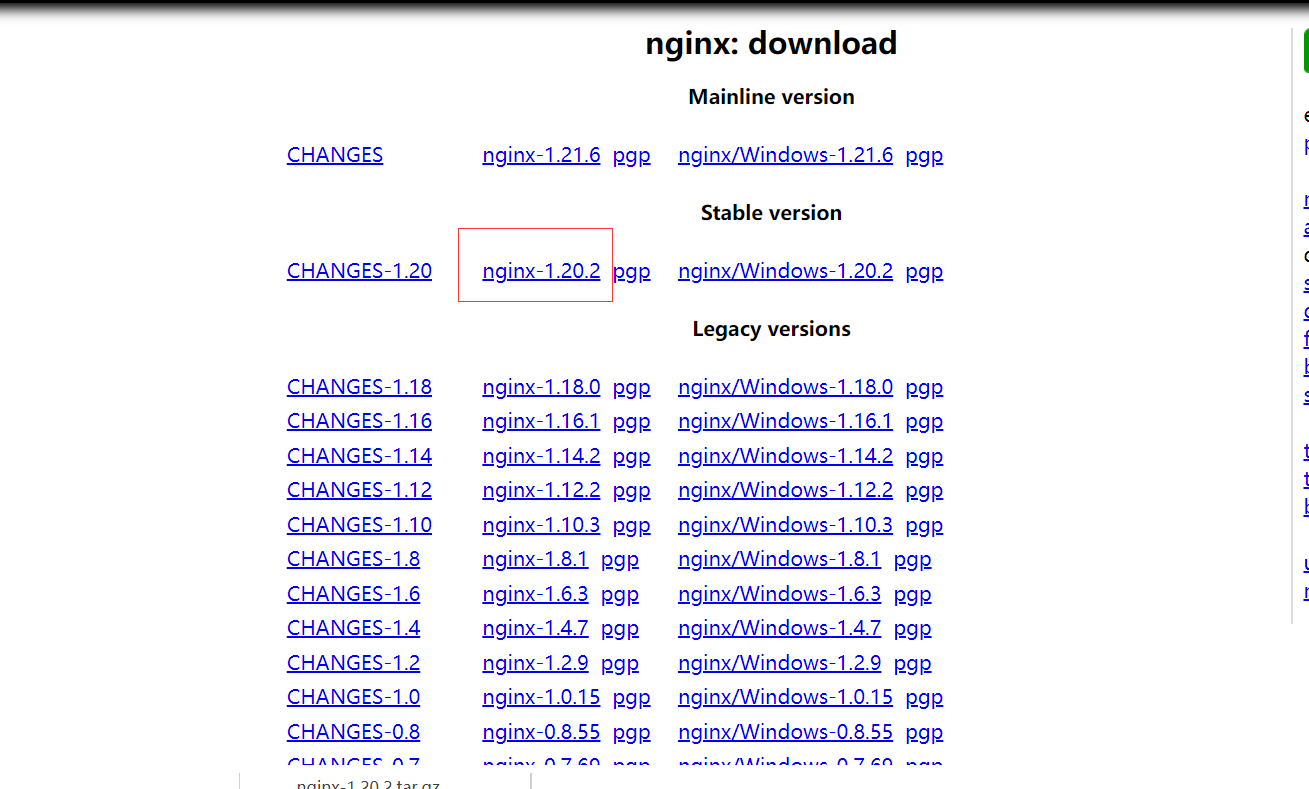Download nginx-1.12.2 source

(x=541, y=490)
